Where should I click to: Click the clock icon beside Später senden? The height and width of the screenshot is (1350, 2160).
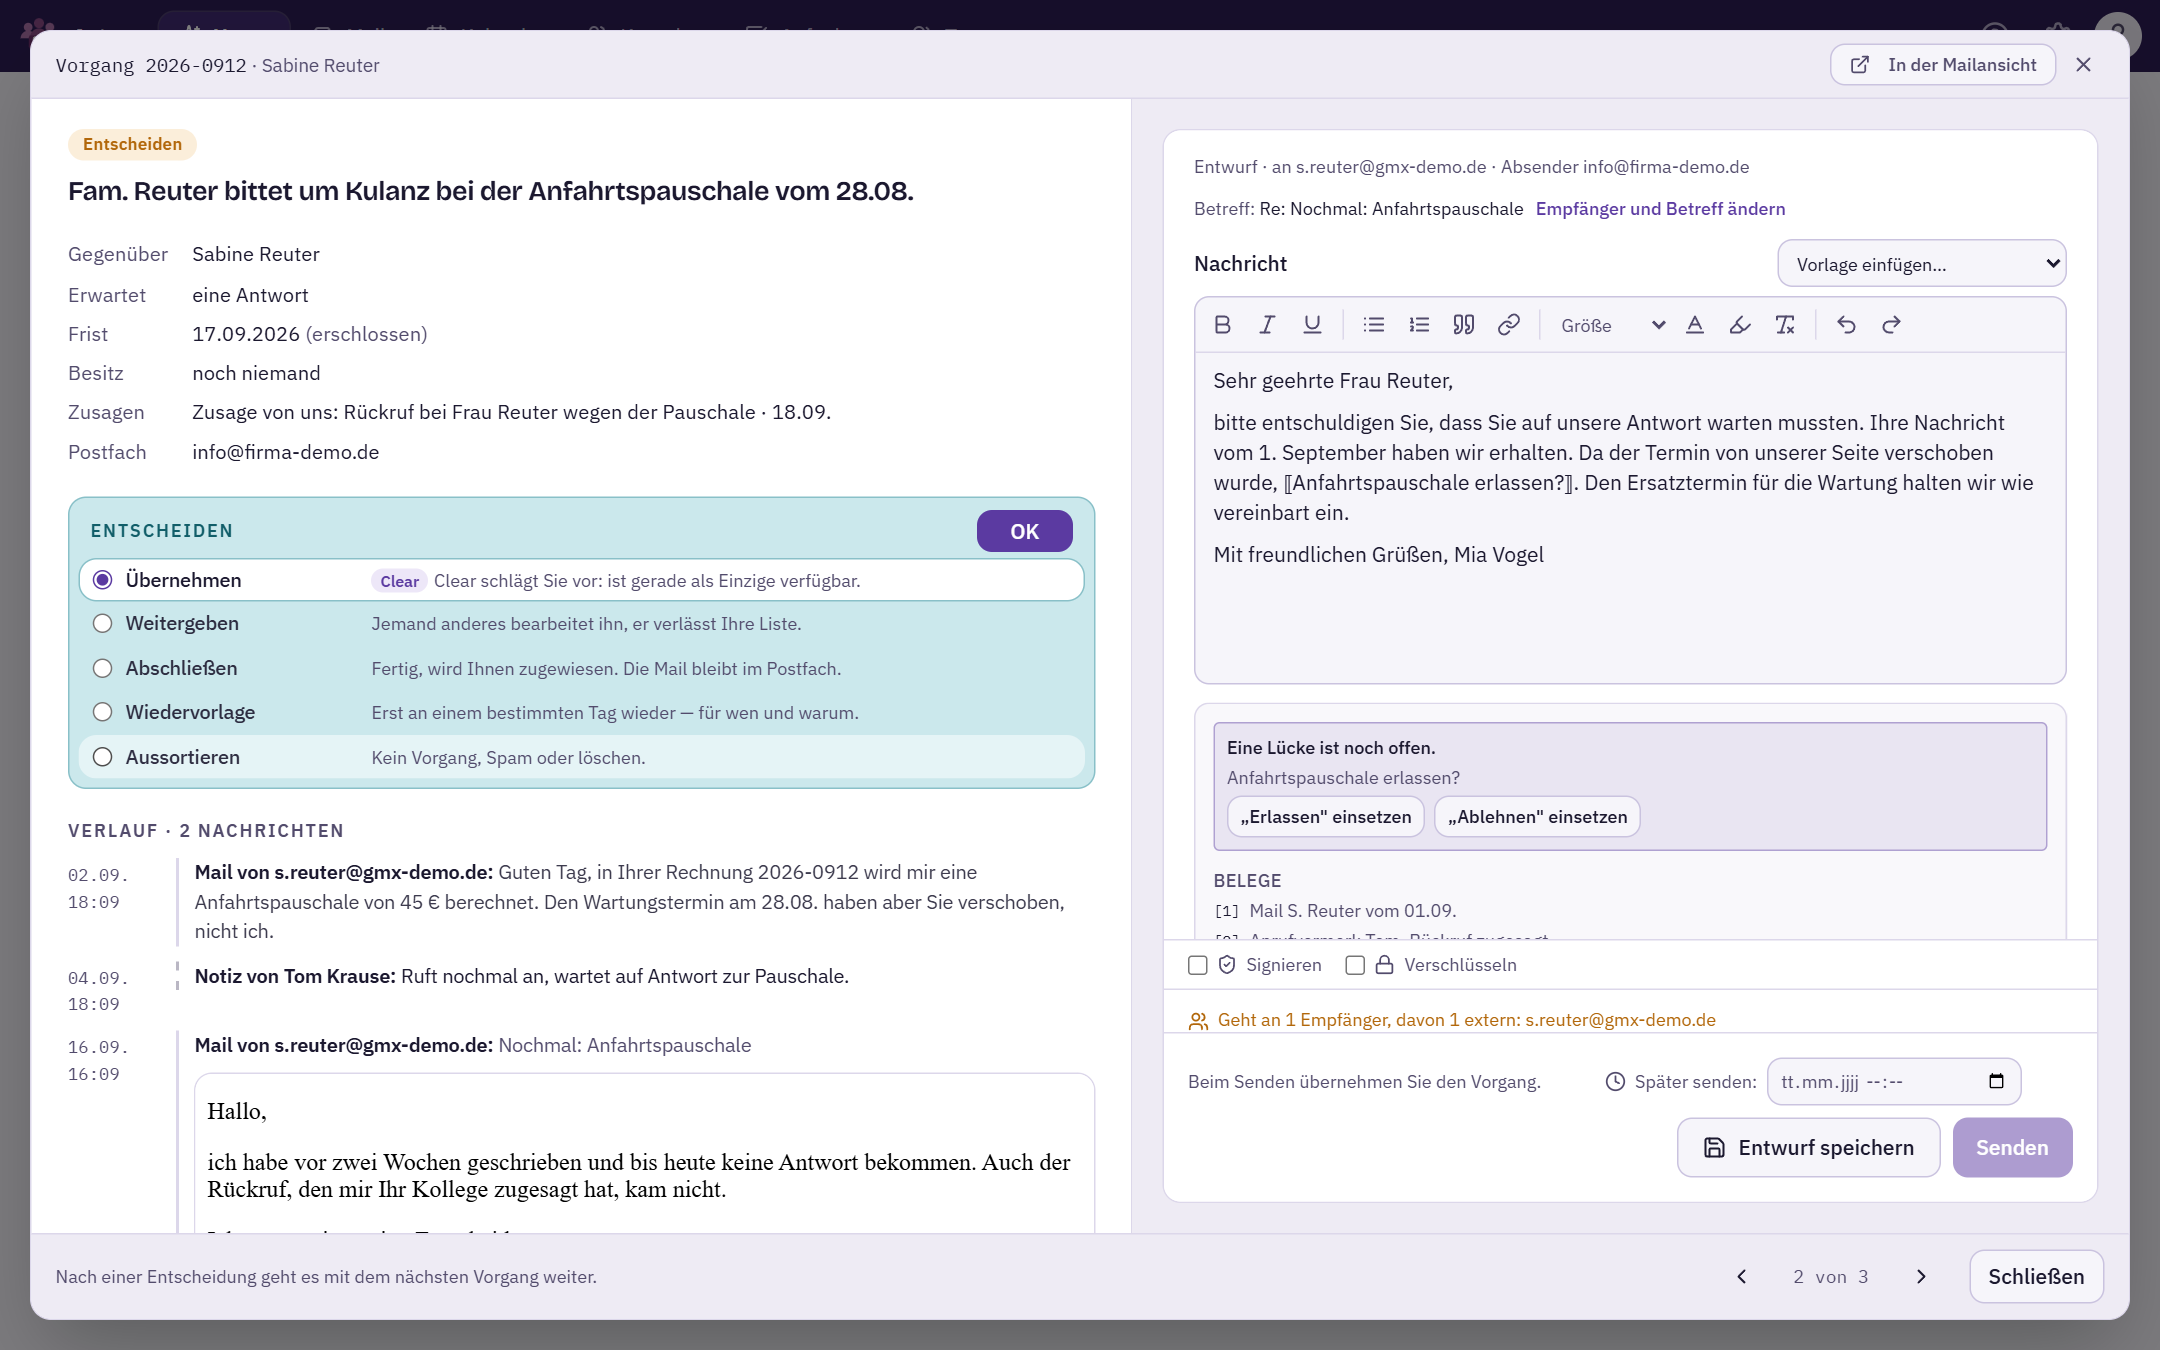tap(1615, 1081)
